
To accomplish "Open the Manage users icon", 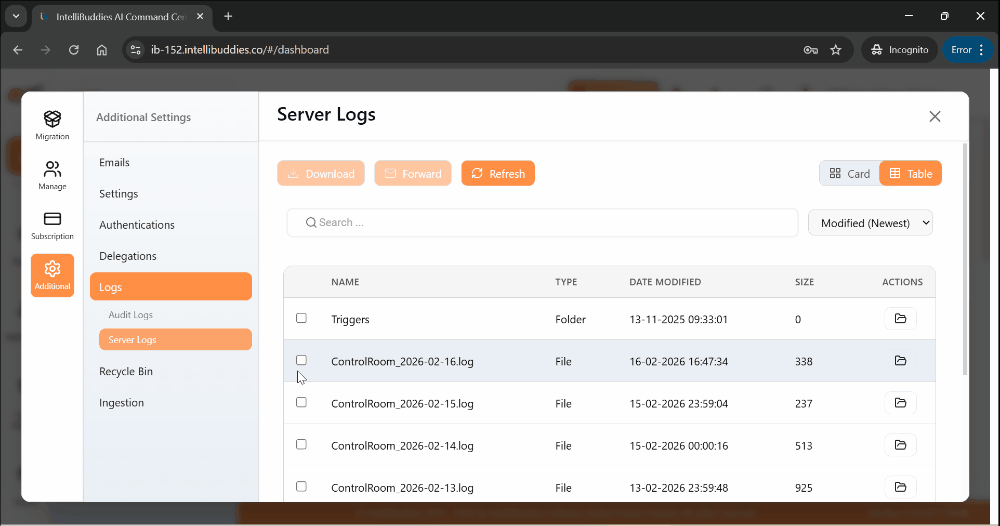I will pos(52,169).
